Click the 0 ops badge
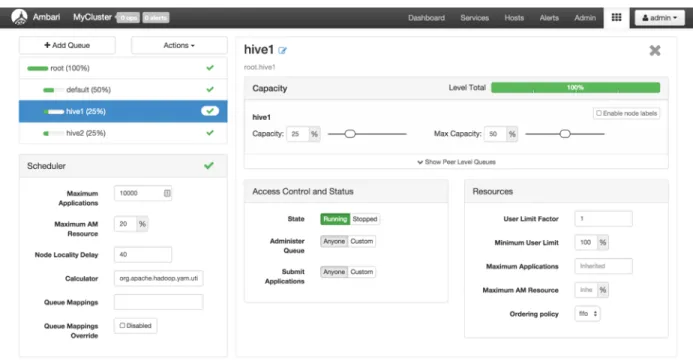This screenshot has width=693, height=361. (x=129, y=18)
